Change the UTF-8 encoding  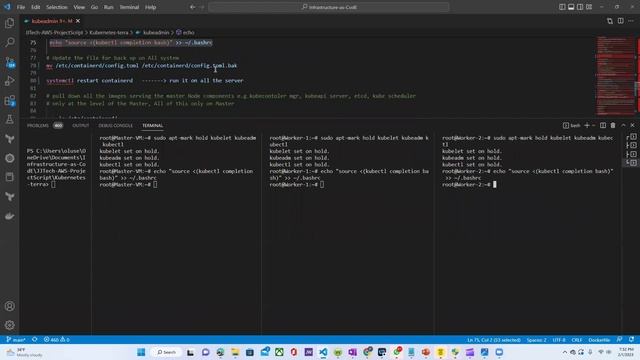click(x=559, y=340)
